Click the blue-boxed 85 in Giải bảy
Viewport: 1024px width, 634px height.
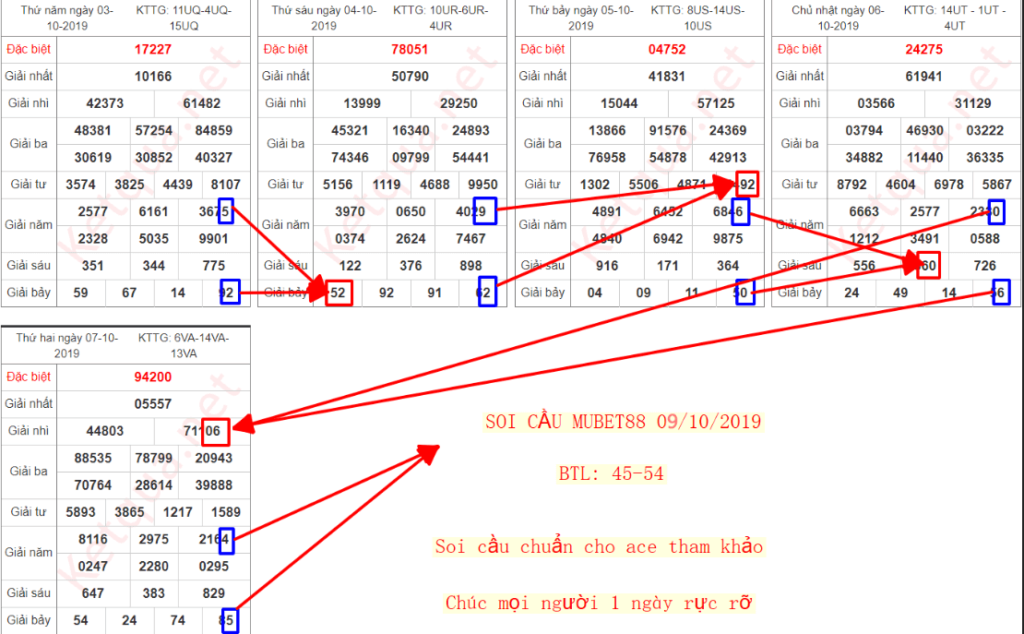[229, 620]
